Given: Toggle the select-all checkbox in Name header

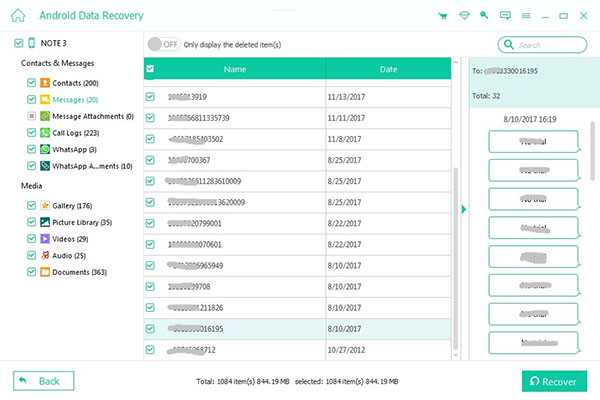Looking at the screenshot, I should tap(150, 69).
